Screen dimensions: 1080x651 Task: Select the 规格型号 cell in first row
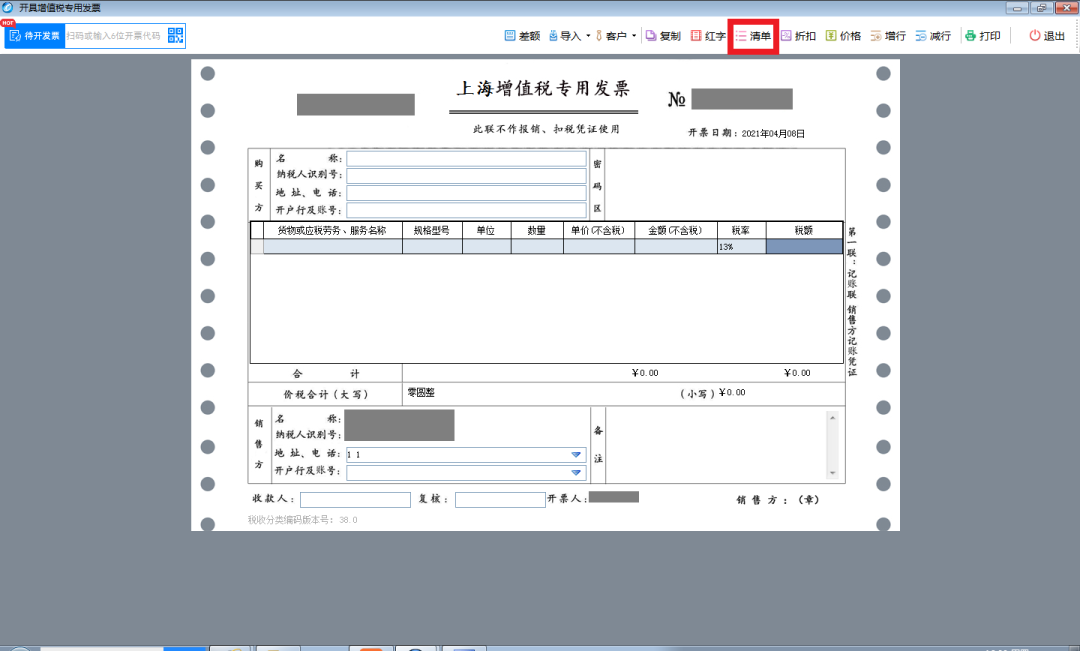click(x=433, y=247)
